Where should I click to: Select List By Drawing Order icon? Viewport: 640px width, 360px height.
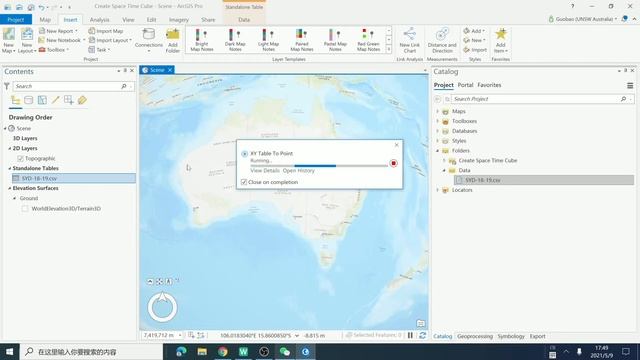tap(16, 100)
